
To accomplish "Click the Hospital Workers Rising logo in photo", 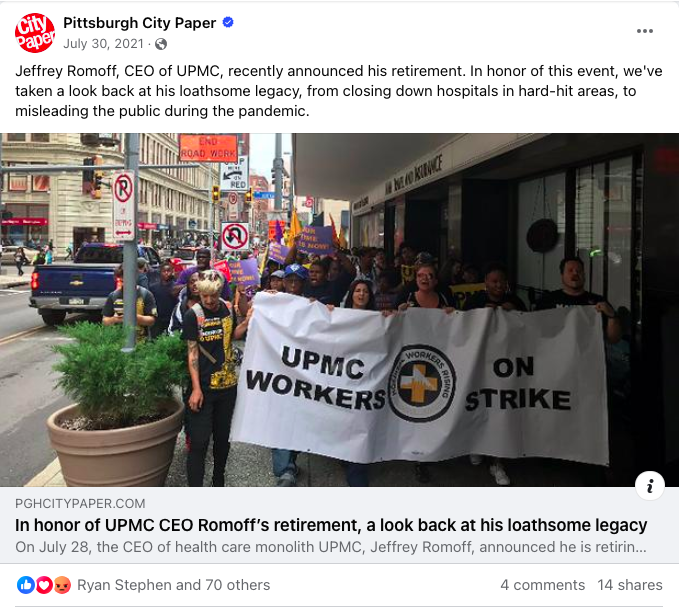I will [x=421, y=383].
